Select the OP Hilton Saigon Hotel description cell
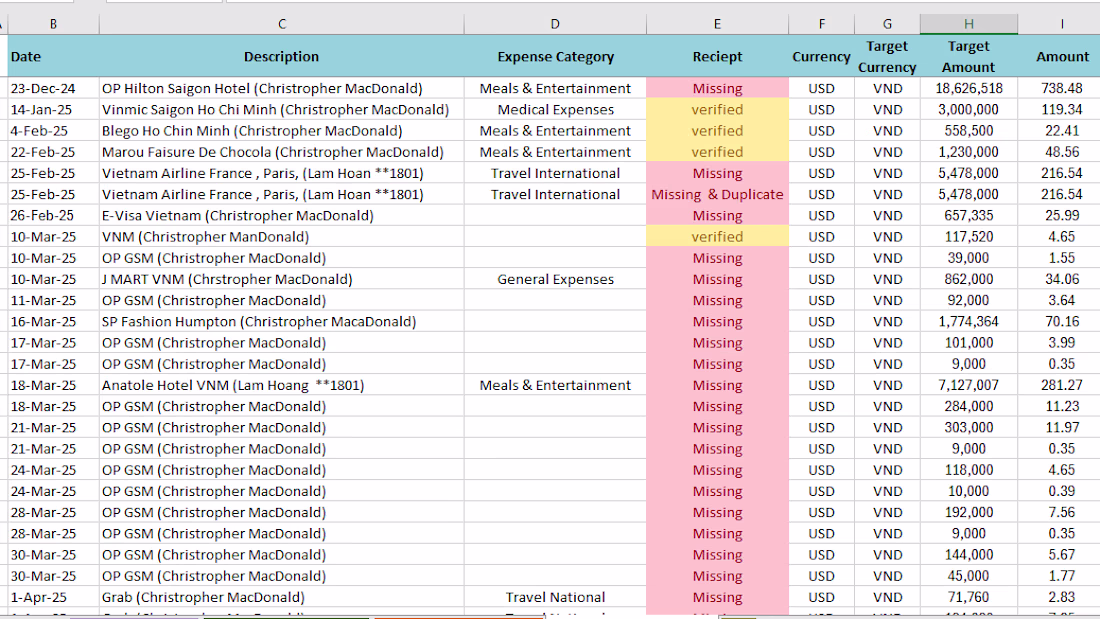Screen dimensions: 1100x619 pyautogui.click(x=281, y=88)
